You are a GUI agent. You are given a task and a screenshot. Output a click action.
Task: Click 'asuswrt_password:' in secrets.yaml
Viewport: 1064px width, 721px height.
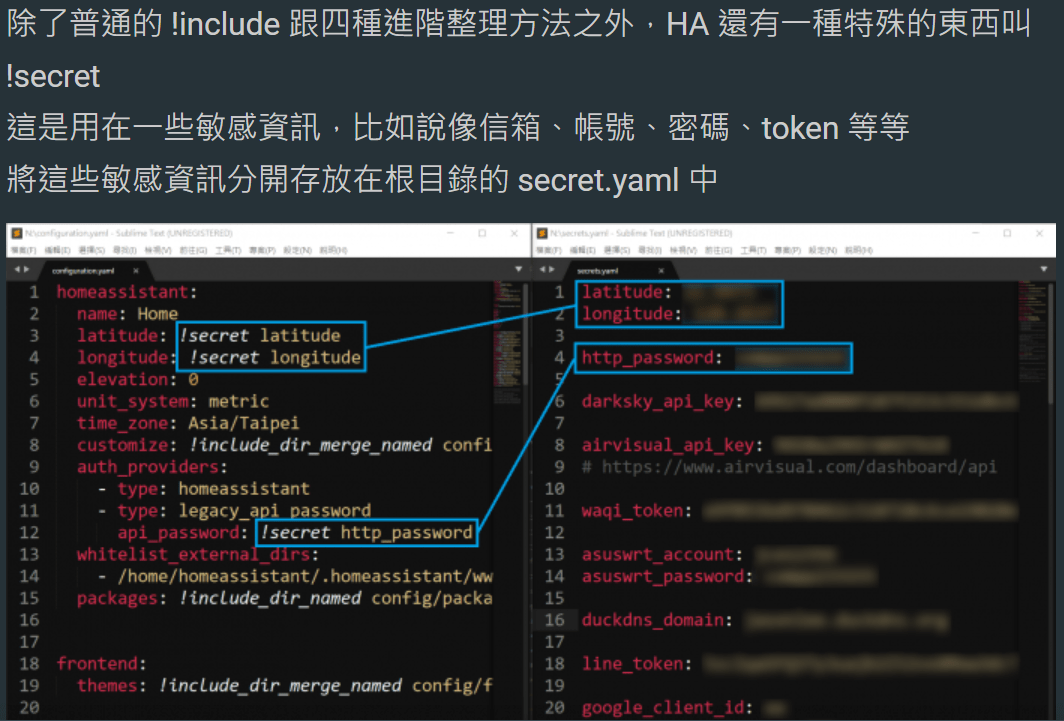point(667,576)
